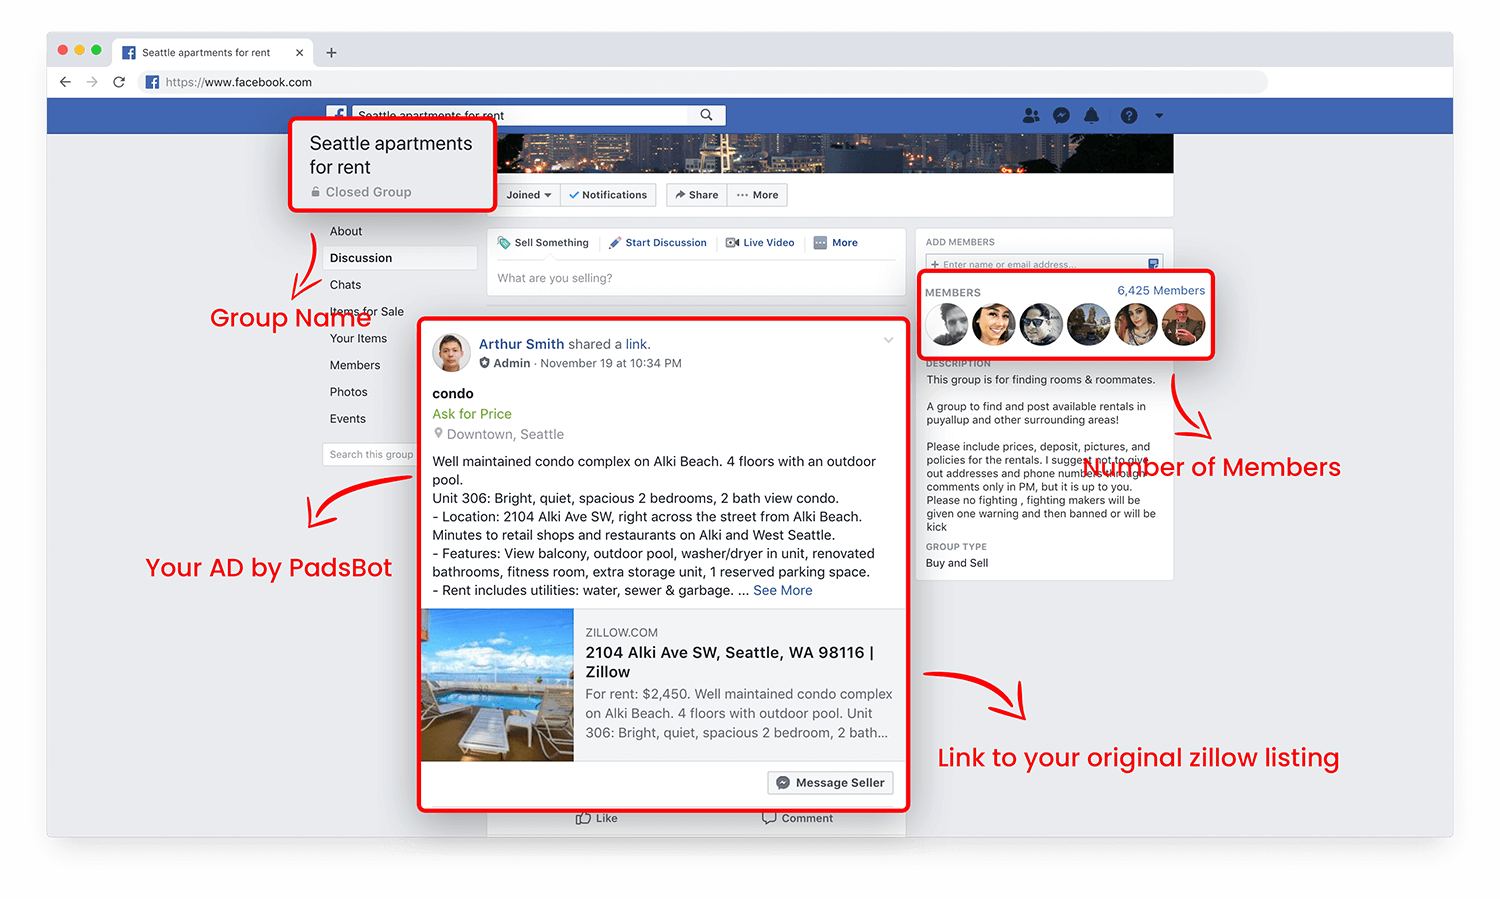Click the help question mark icon
The width and height of the screenshot is (1500, 899).
[1129, 116]
